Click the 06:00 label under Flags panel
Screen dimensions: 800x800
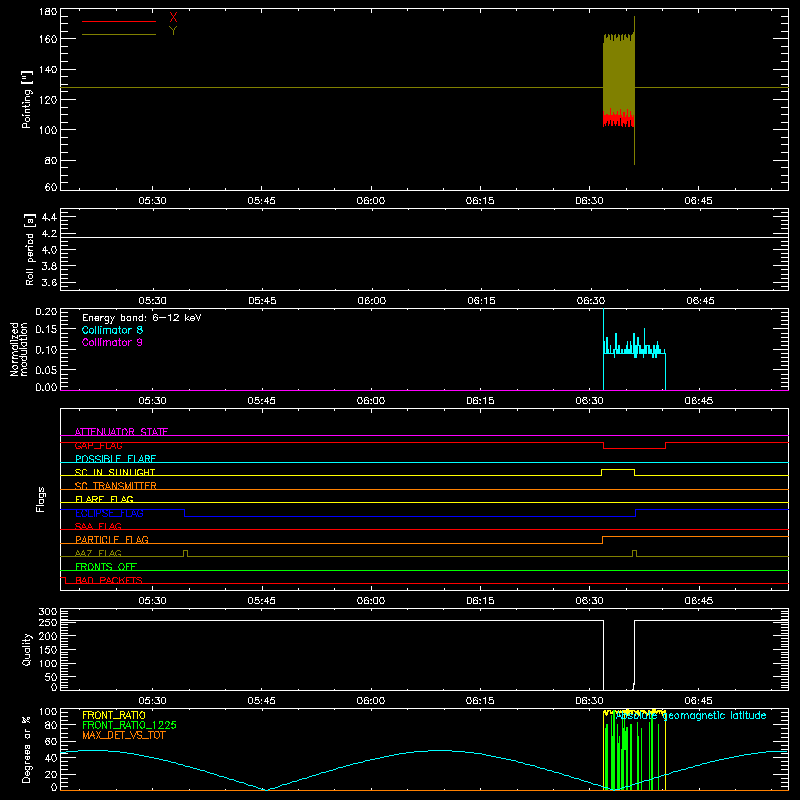[371, 601]
